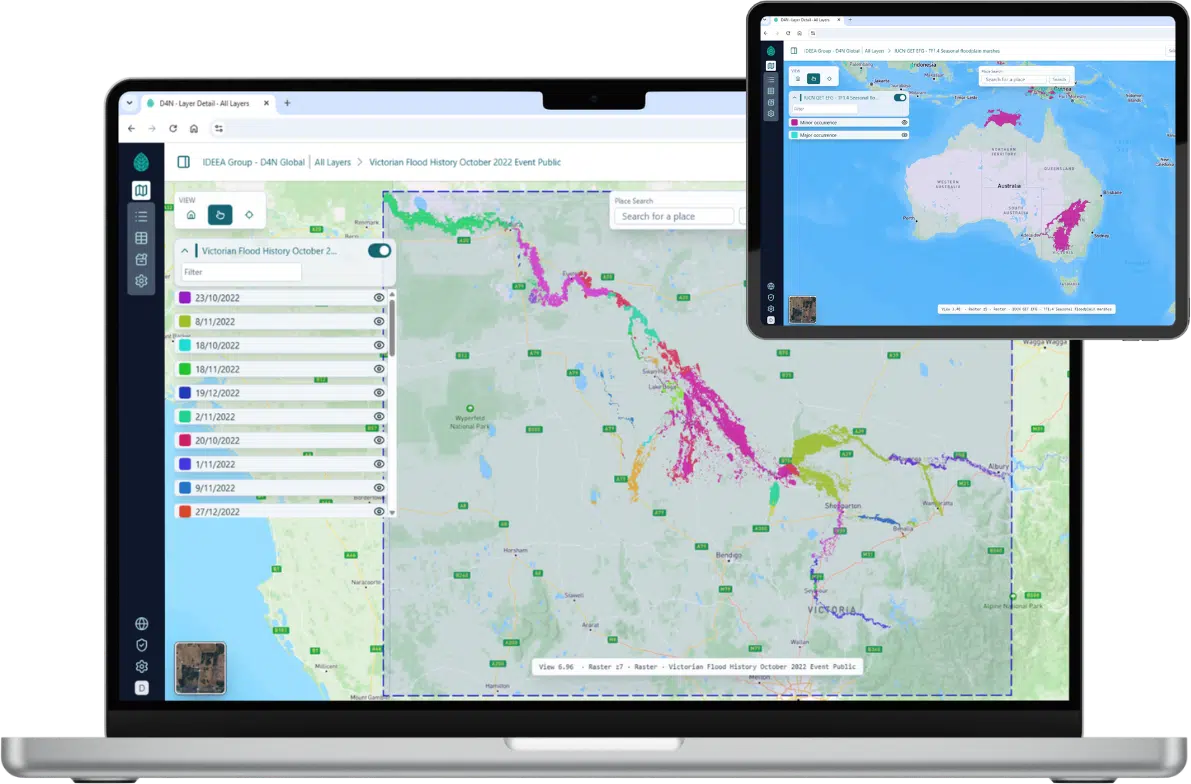
Task: Open the lower settings gear in laptop sidebar
Action: [141, 666]
